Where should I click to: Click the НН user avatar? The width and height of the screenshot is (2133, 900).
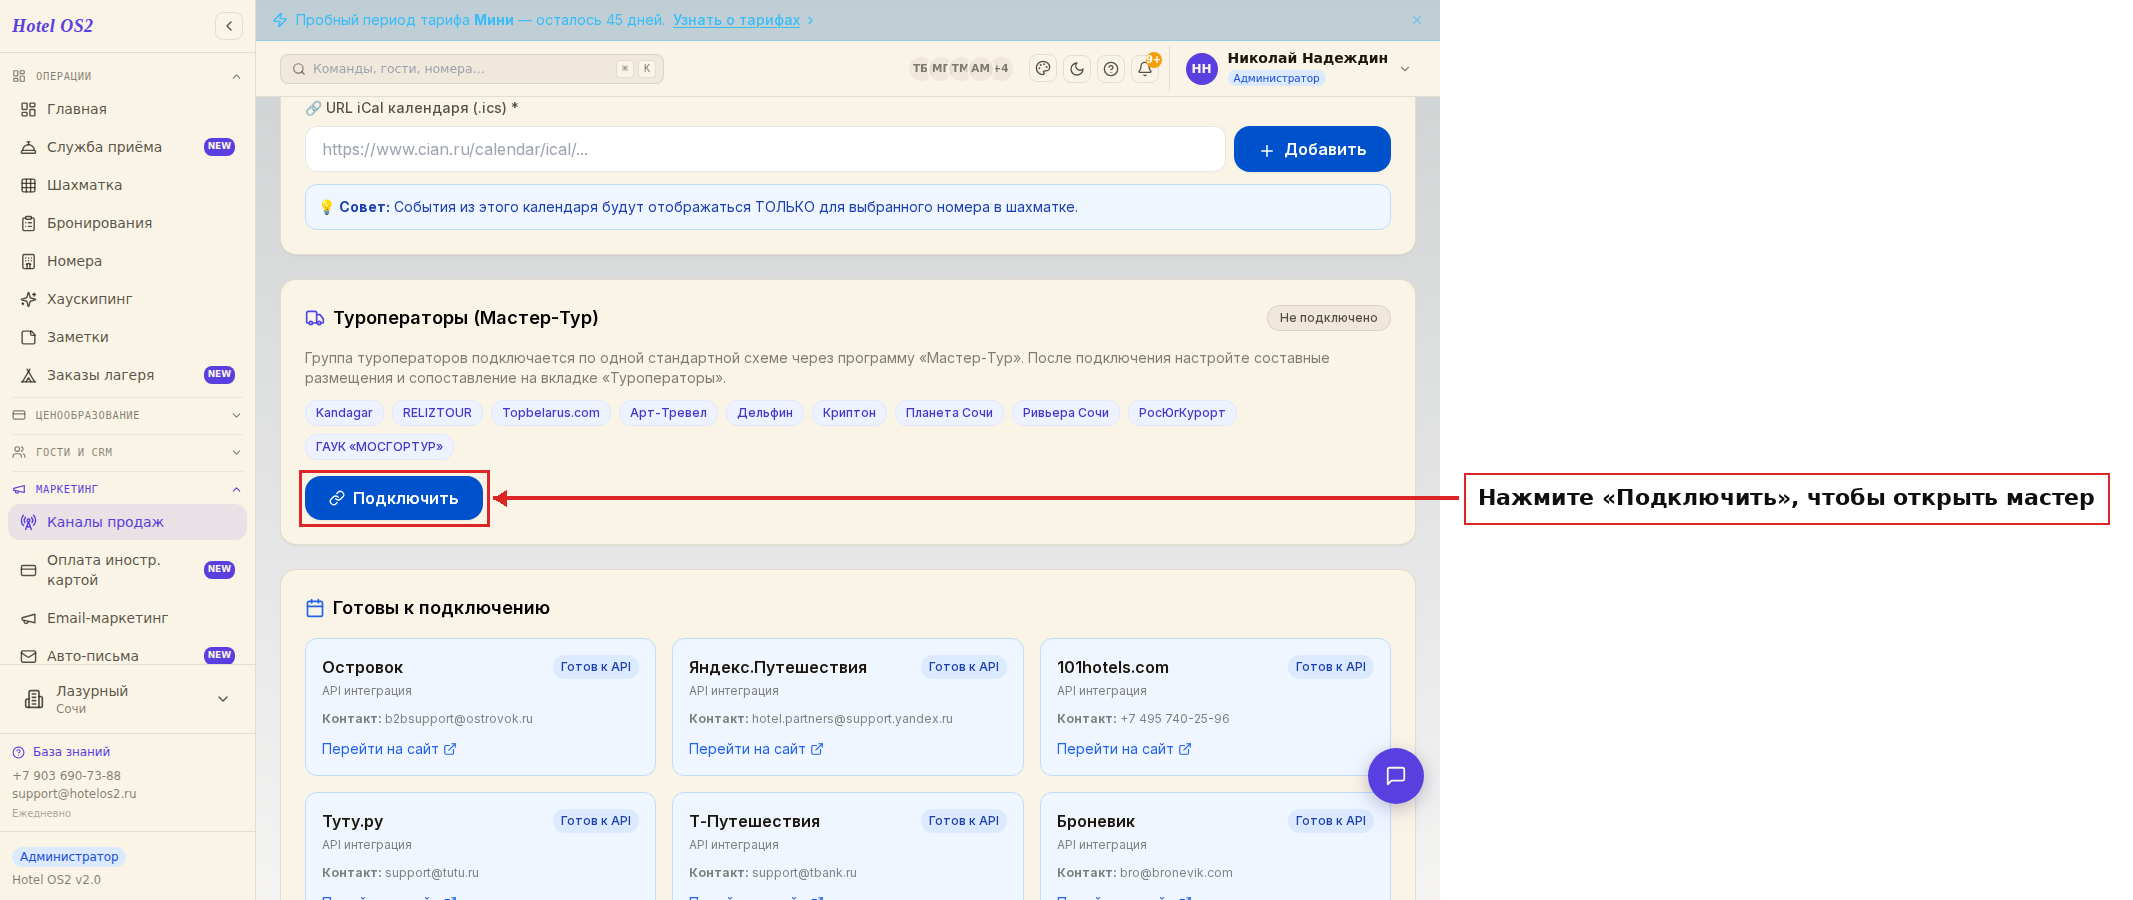tap(1202, 69)
